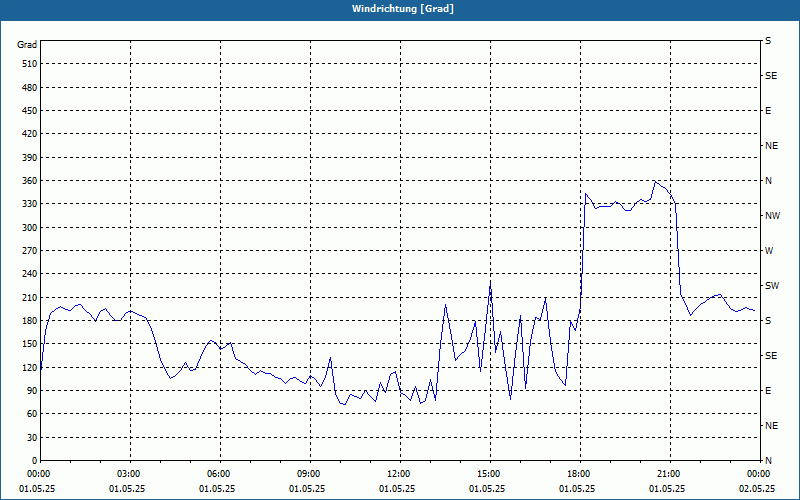The image size is (800, 500).
Task: Select the 150 degree label
Action: coord(29,344)
